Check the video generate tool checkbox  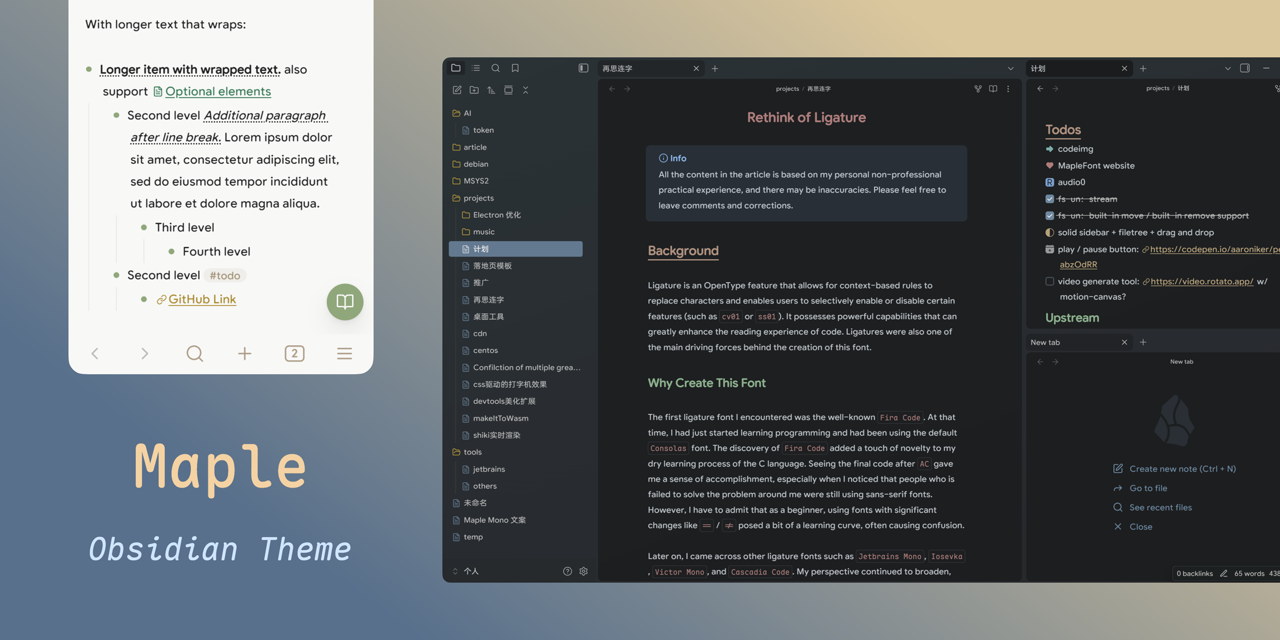tap(1049, 282)
